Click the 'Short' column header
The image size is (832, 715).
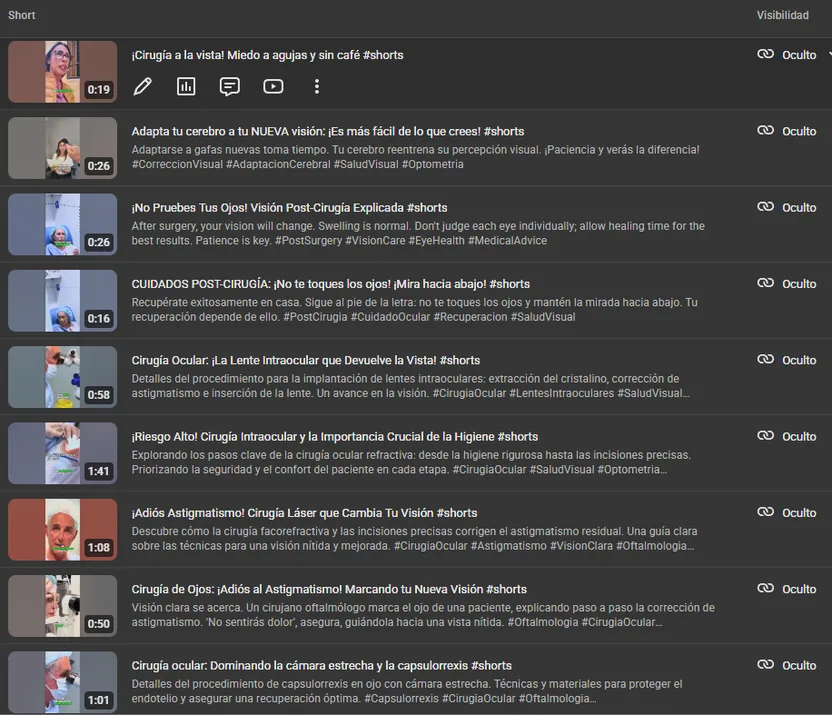[x=22, y=15]
